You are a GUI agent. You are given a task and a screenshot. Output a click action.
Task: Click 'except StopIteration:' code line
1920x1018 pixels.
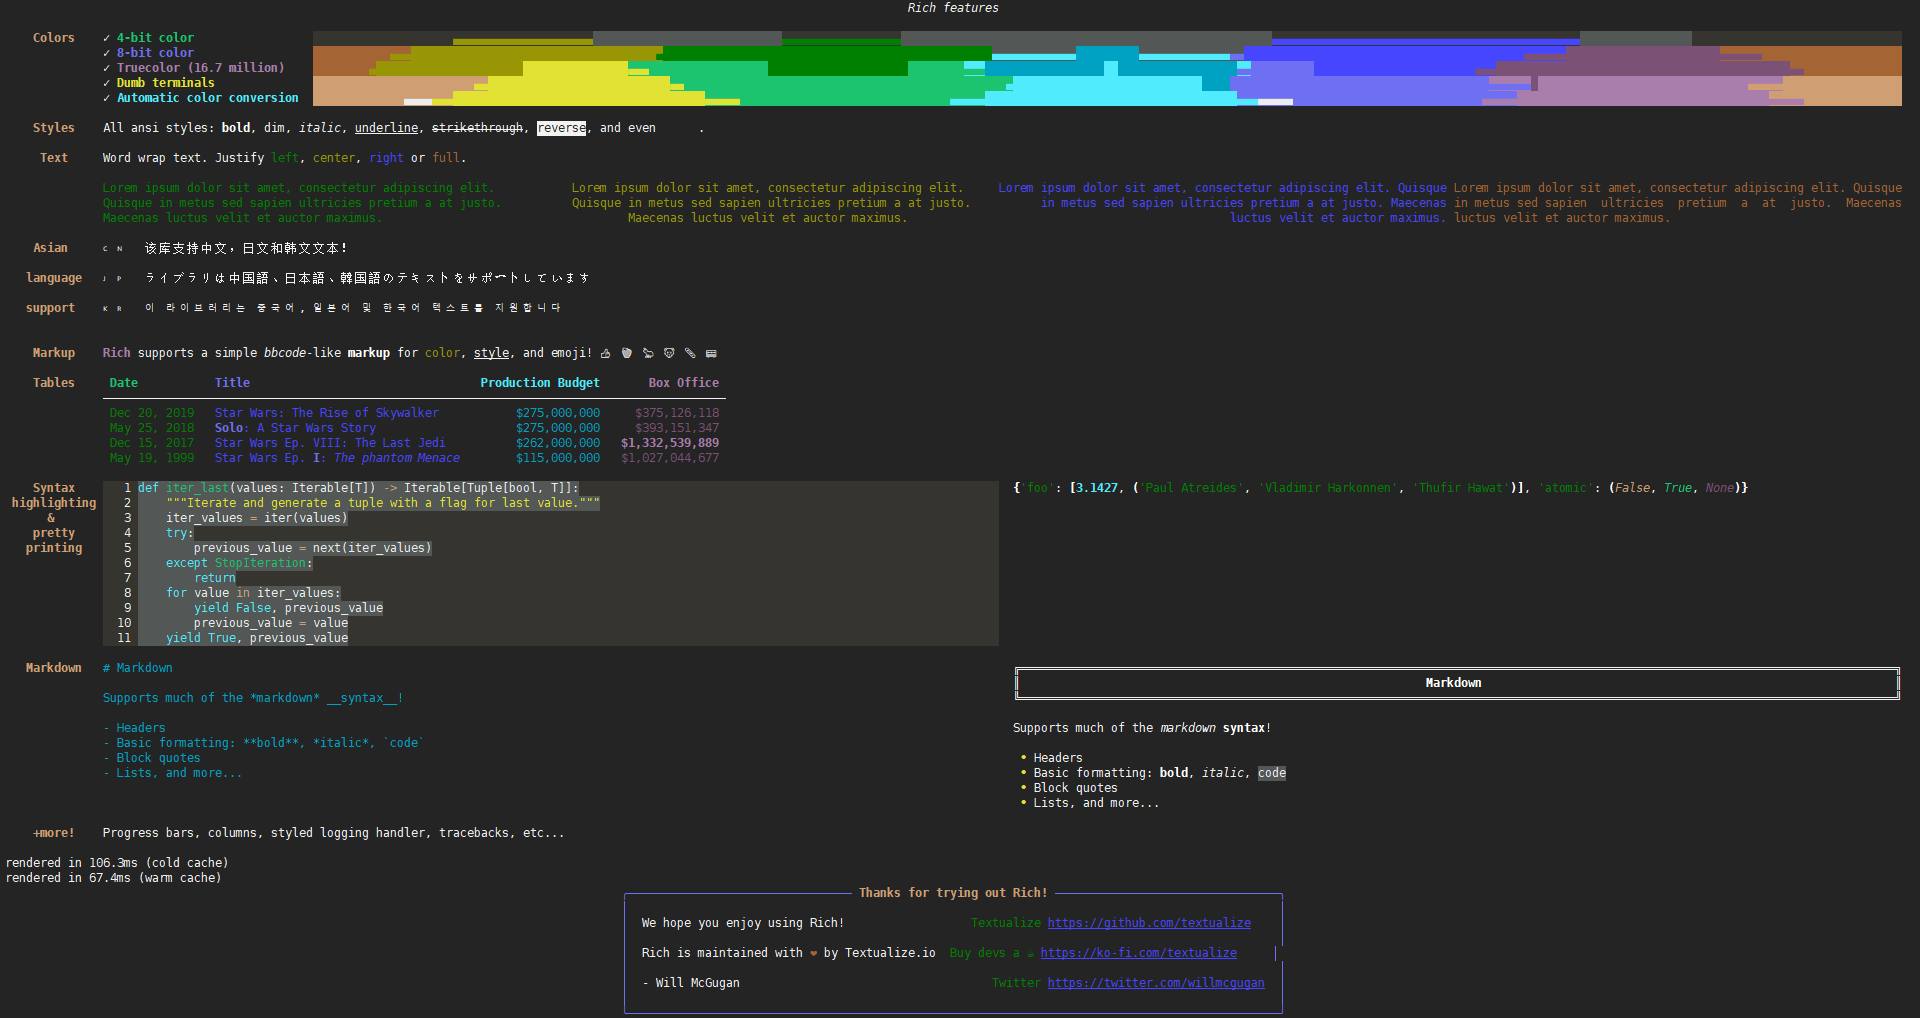[x=239, y=563]
